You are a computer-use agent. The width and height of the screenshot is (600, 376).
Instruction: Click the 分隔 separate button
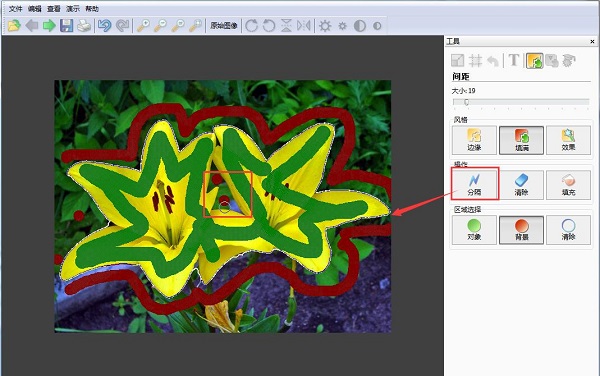tap(474, 185)
